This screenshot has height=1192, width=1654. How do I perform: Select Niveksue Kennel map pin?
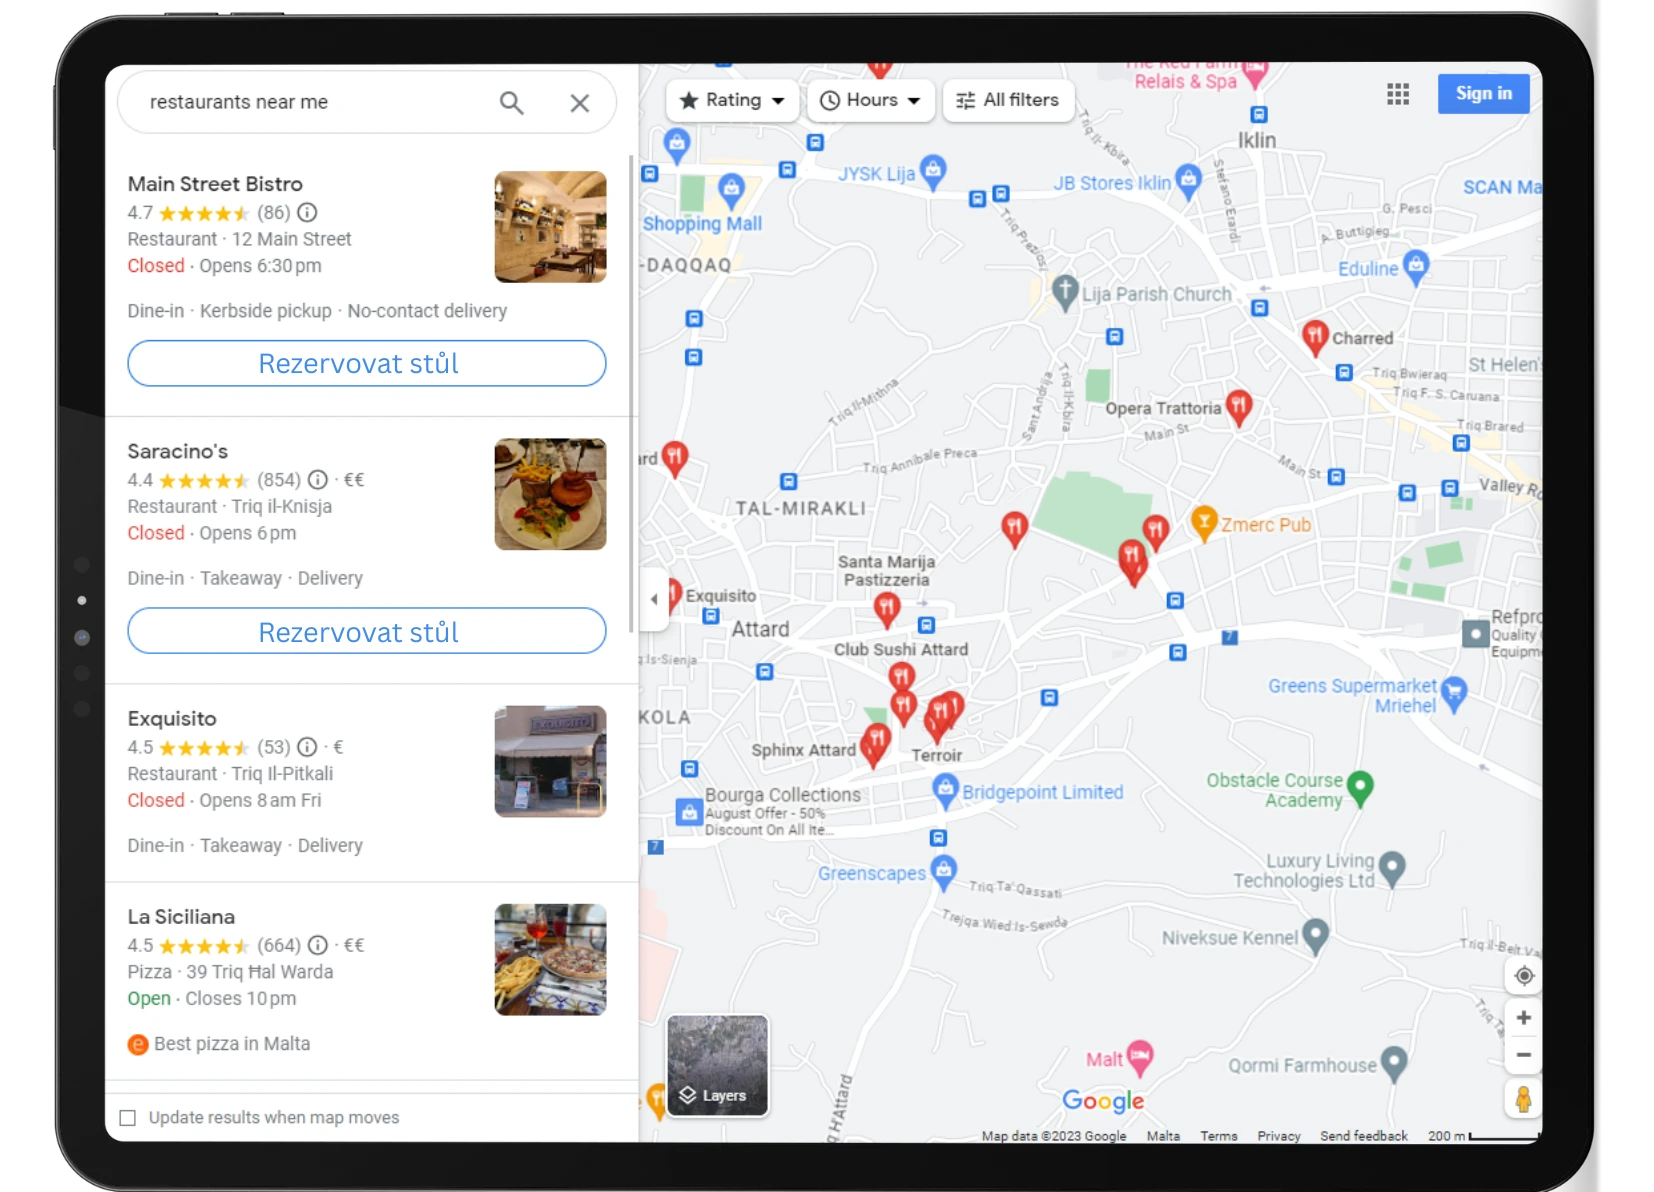pos(1315,936)
